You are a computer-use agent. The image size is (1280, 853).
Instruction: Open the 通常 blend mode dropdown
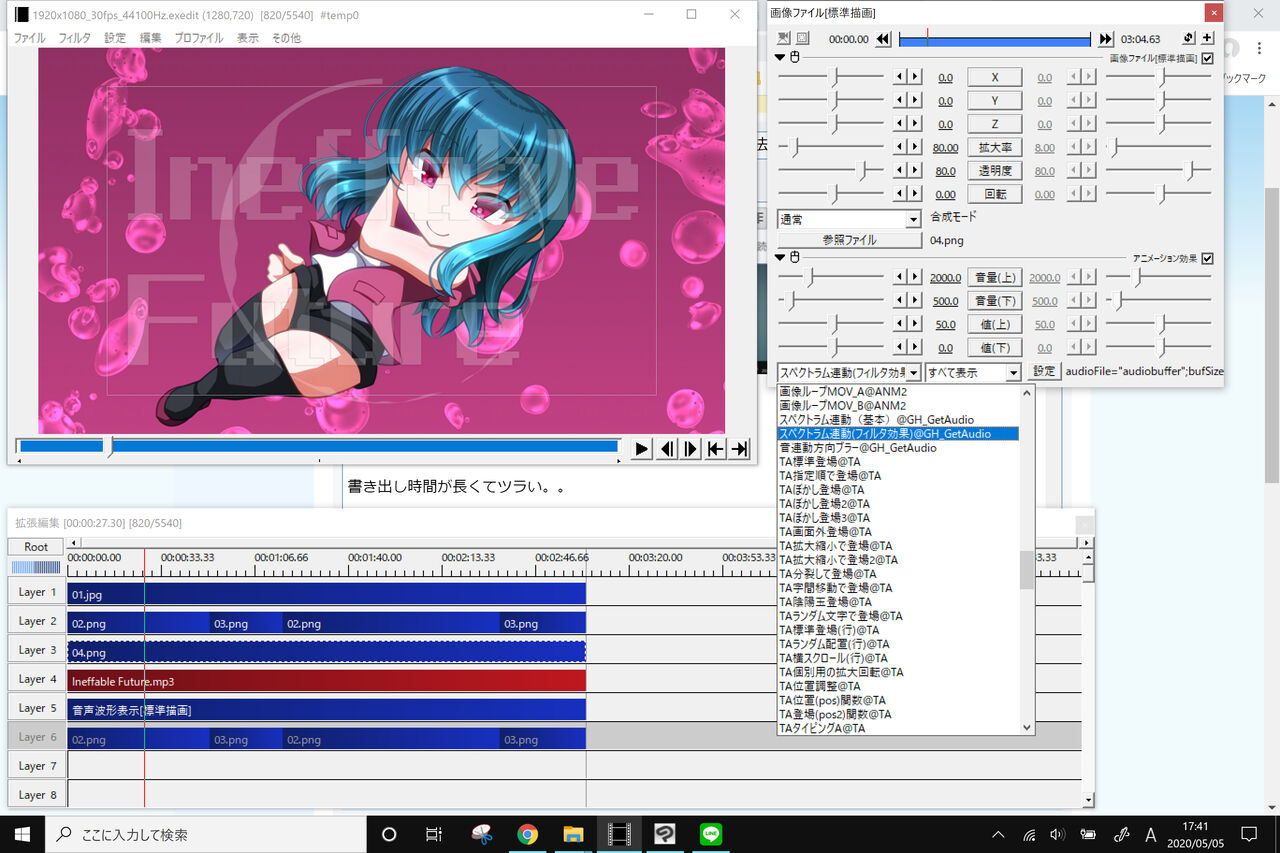[849, 219]
